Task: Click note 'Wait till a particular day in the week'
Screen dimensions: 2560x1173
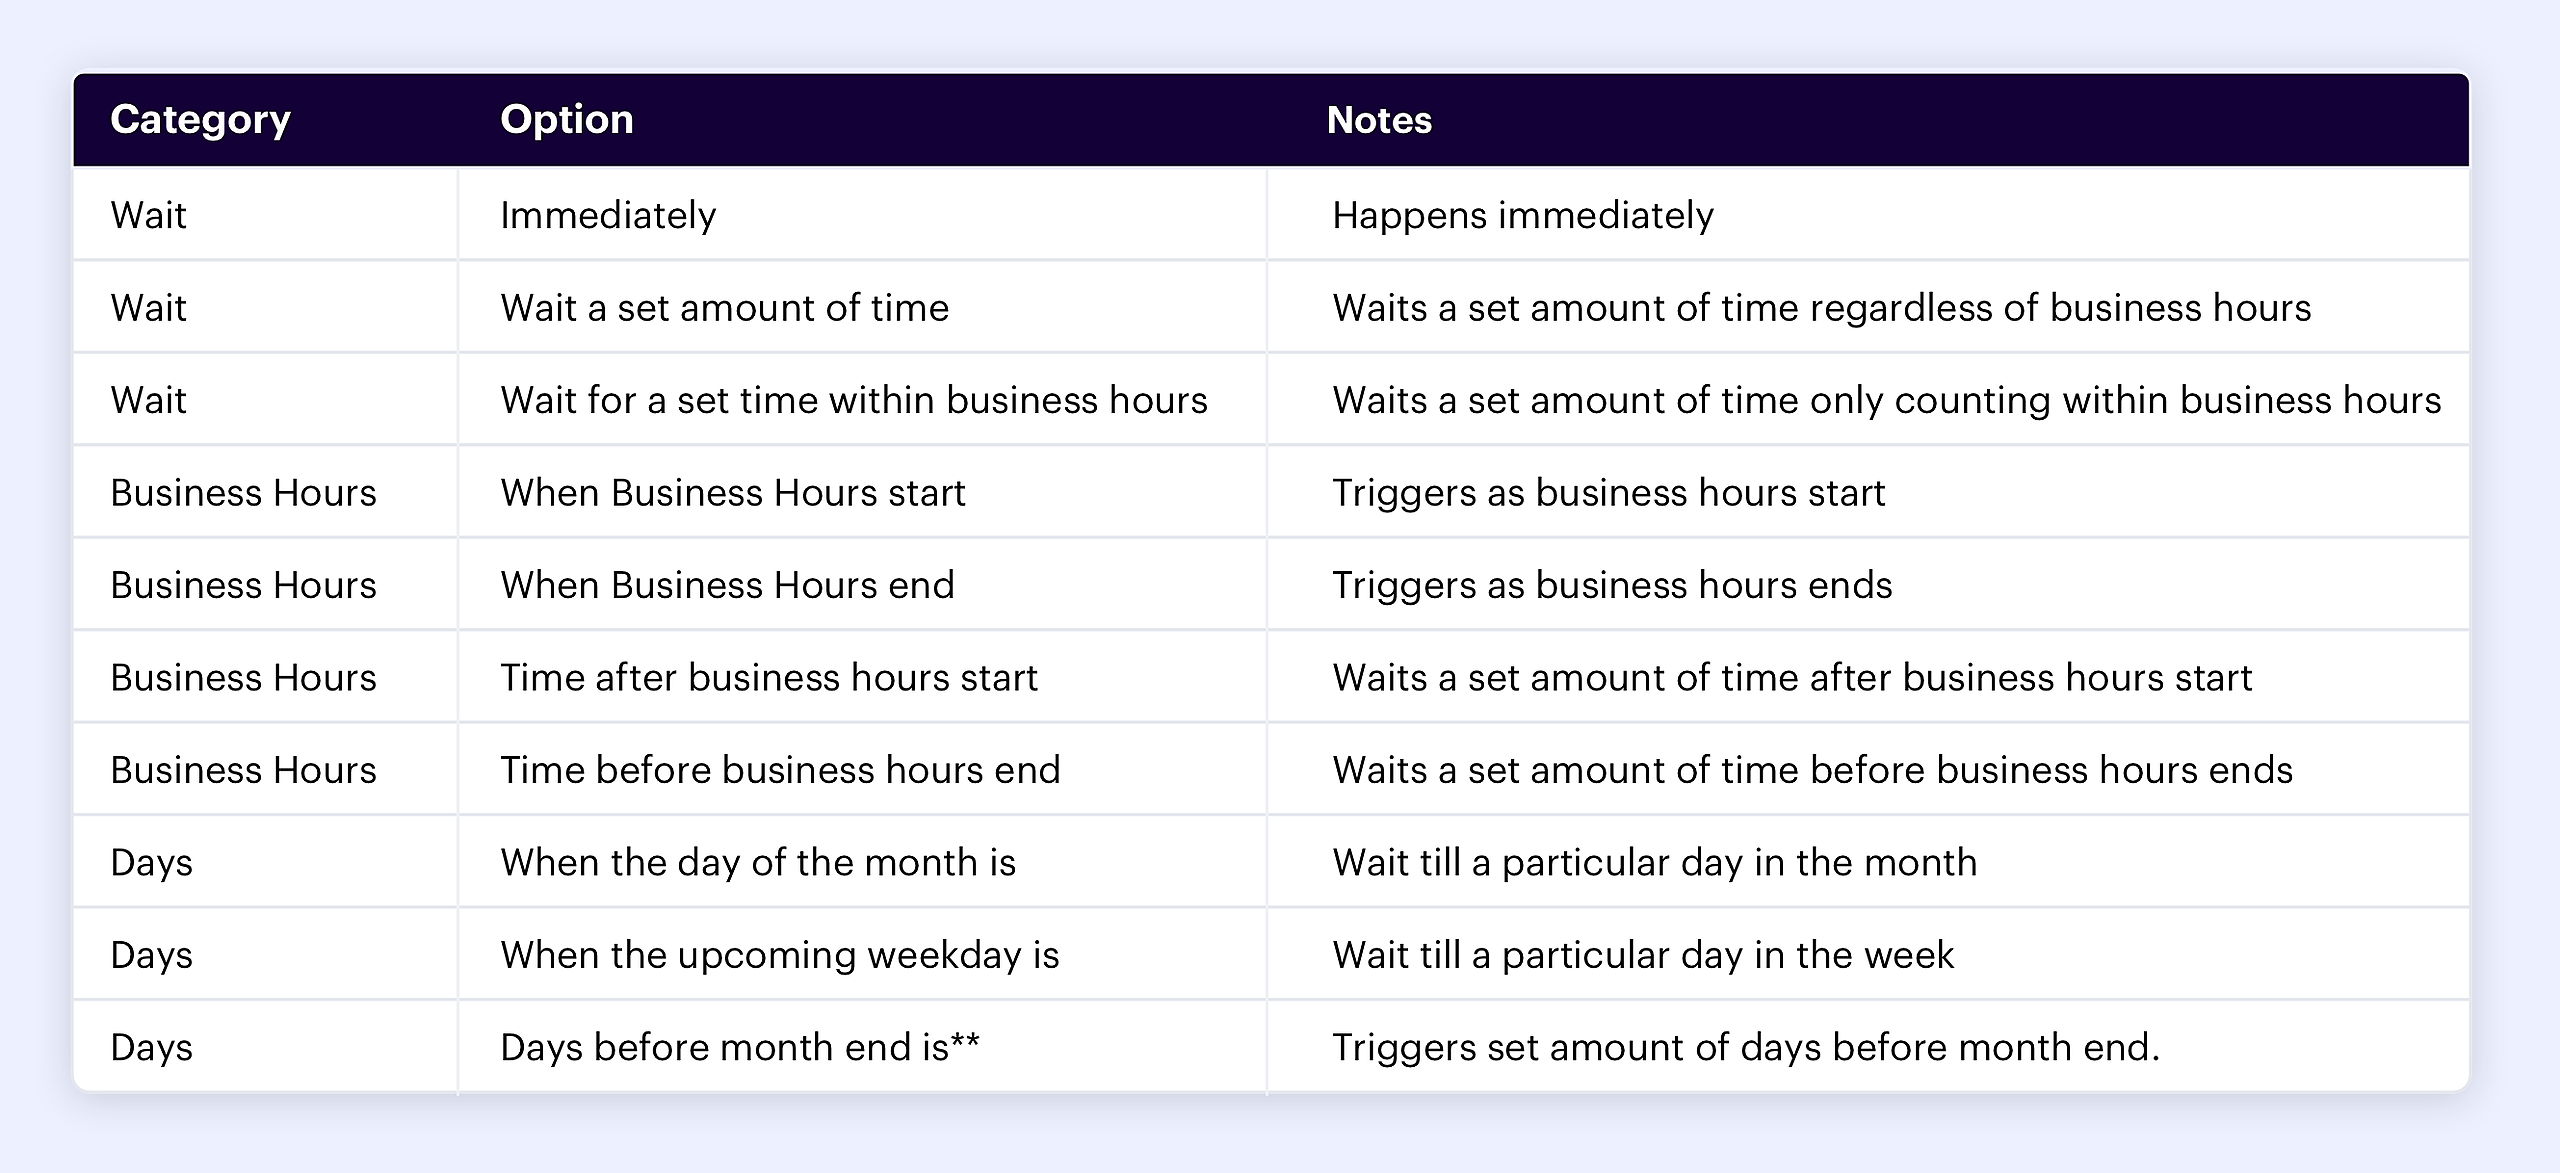Action: (1643, 955)
